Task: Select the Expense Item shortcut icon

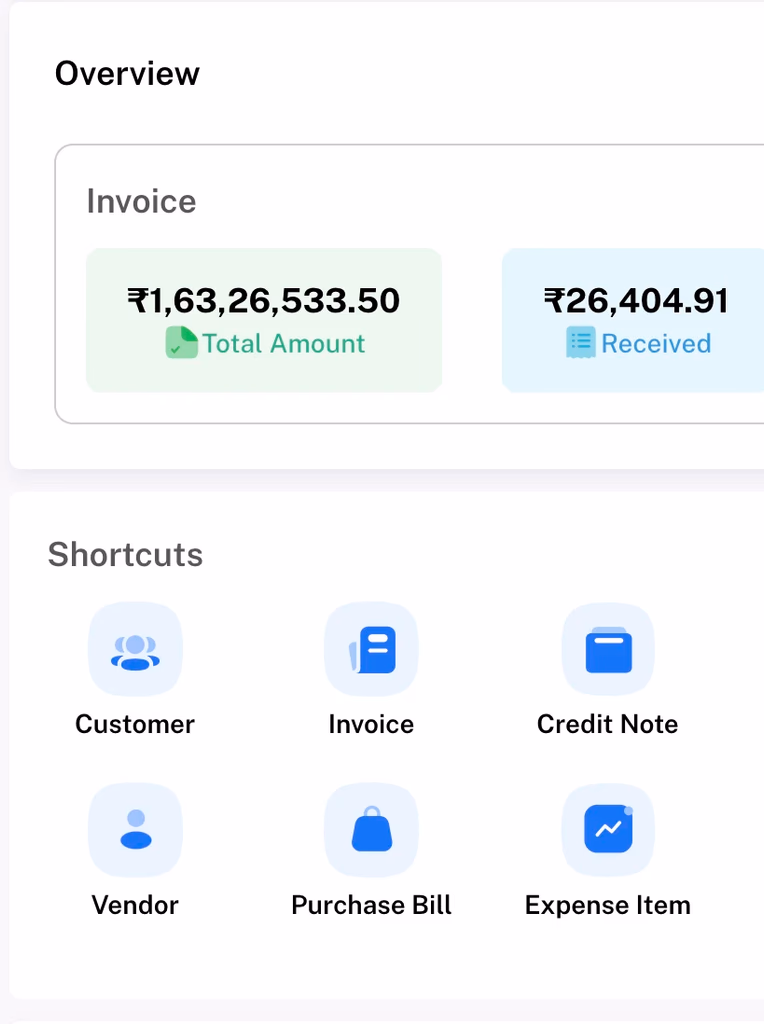Action: click(x=607, y=829)
